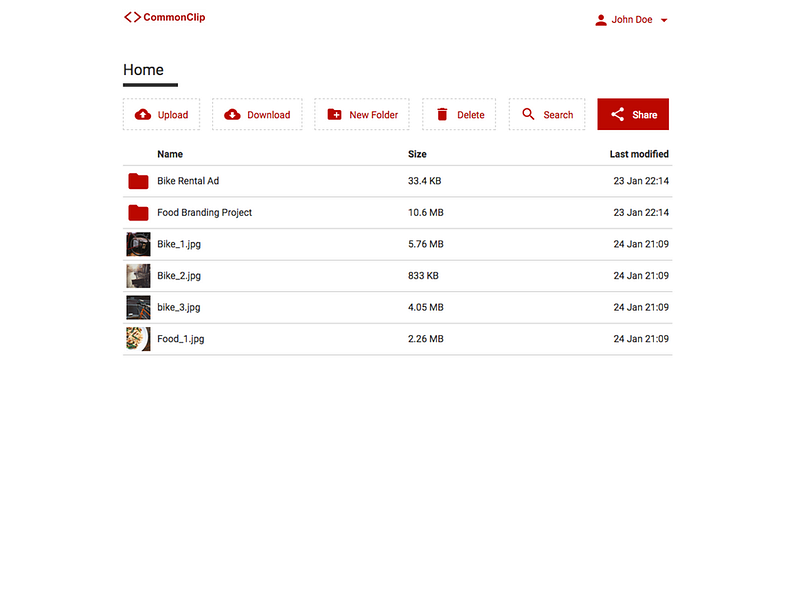Select the Bike_2.jpg thumbnail
Image resolution: width=800 pixels, height=600 pixels.
pyautogui.click(x=138, y=276)
